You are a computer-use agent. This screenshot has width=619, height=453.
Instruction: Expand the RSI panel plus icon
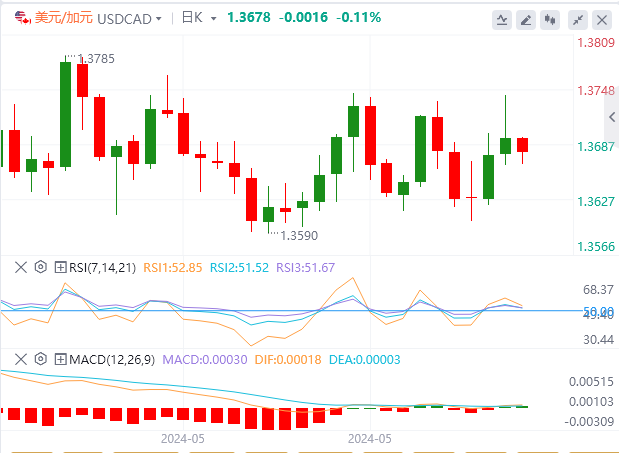(x=60, y=268)
